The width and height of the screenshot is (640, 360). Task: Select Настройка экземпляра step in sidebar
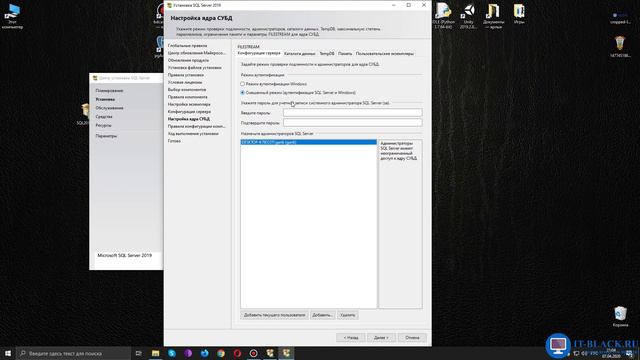click(x=189, y=104)
